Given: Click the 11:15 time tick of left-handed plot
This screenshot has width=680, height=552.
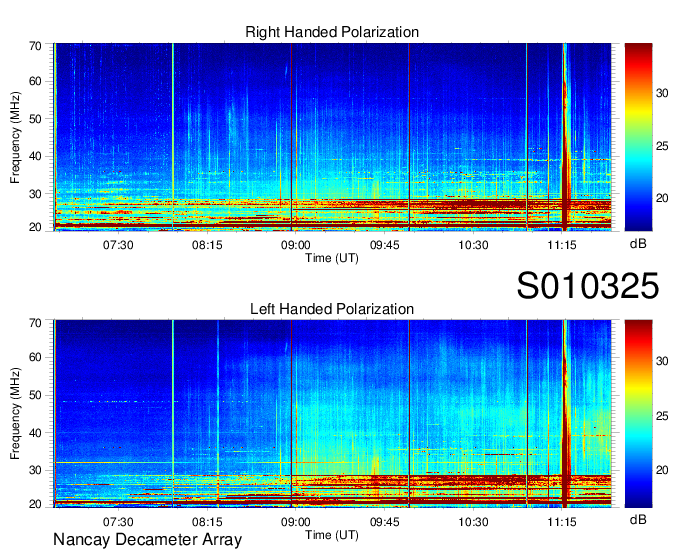Looking at the screenshot, I should point(562,522).
